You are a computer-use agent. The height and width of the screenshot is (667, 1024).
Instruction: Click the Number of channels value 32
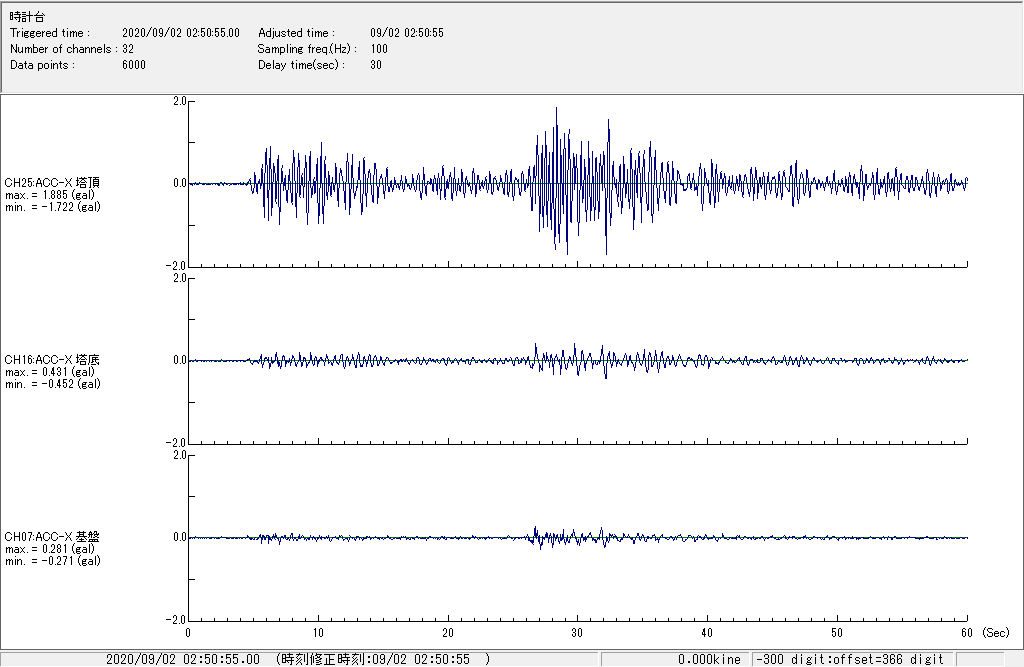point(128,49)
